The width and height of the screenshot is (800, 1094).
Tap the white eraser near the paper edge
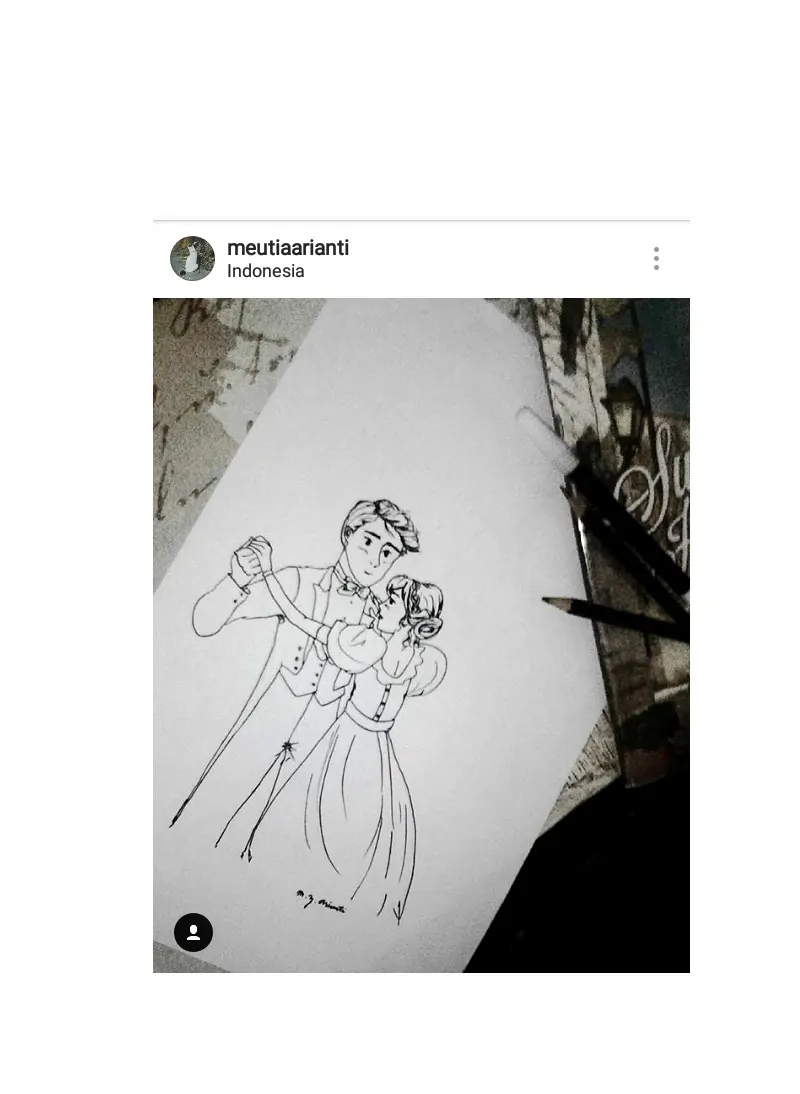pyautogui.click(x=547, y=439)
